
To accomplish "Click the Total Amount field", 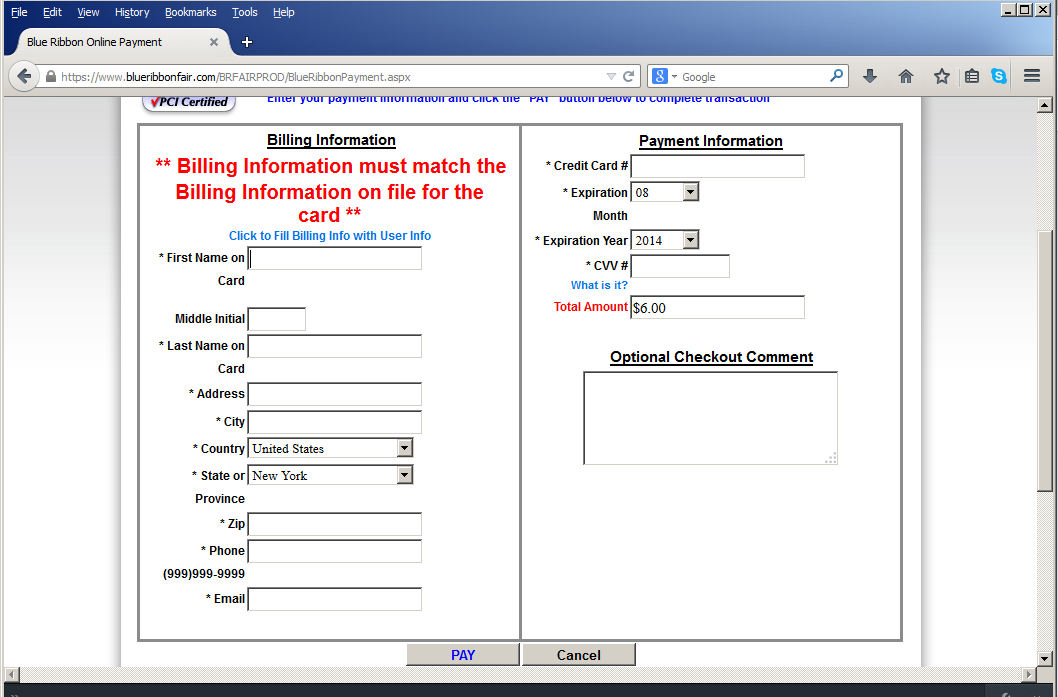I will (x=717, y=307).
